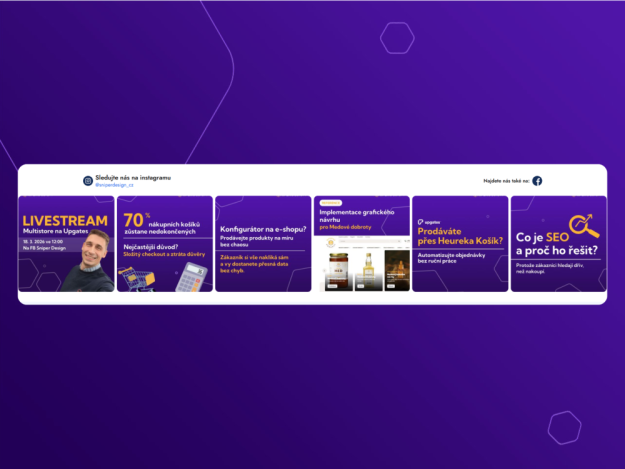Click 'Automatizujte objednávky bez ruční práce' text
This screenshot has height=469, width=625.
tap(452, 262)
